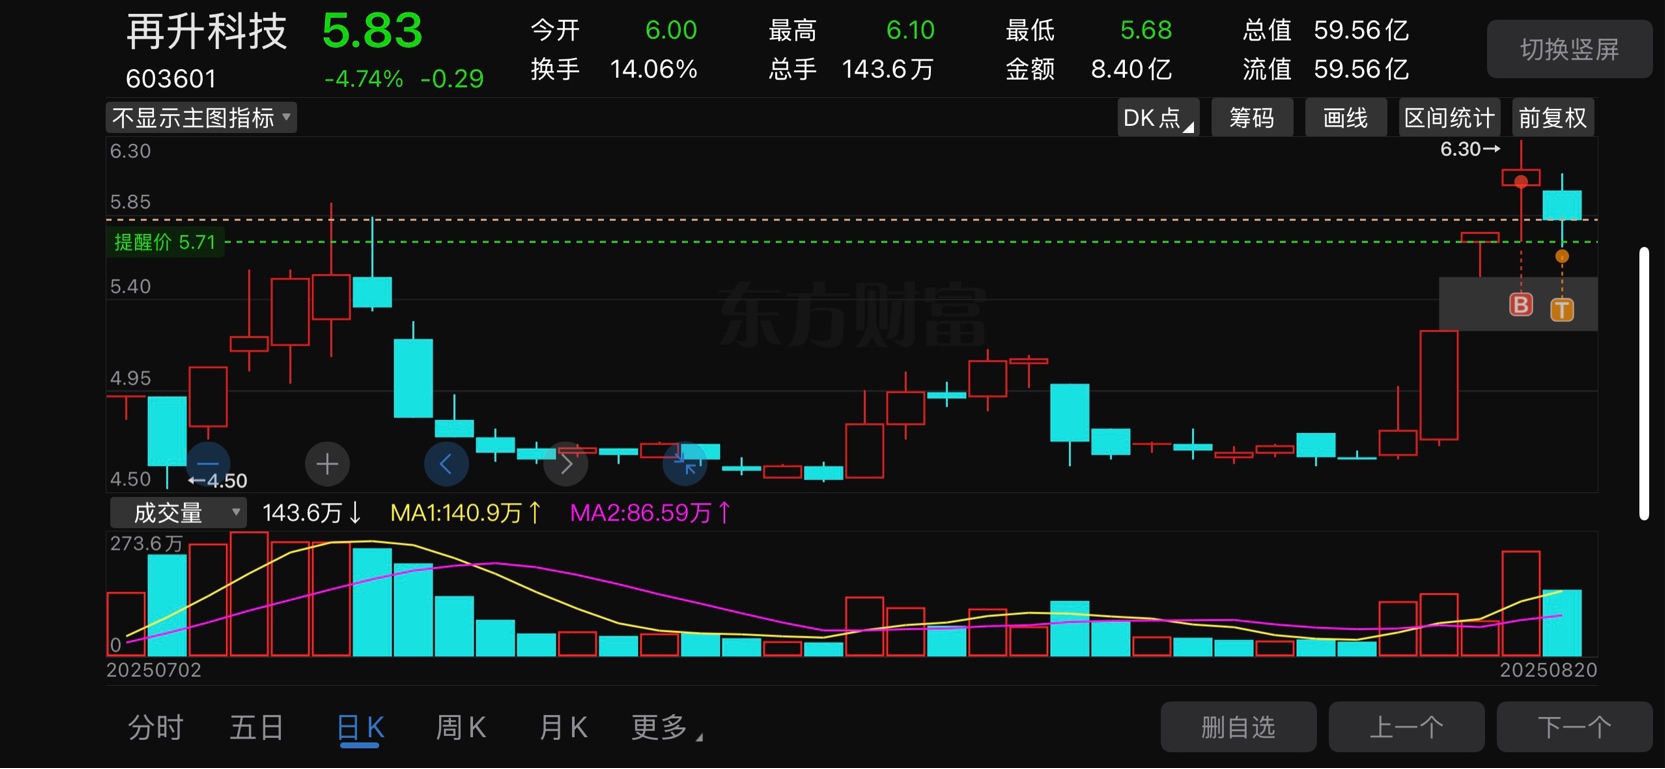
Task: Tap MA1:140.9万 volume average label
Action: point(466,513)
